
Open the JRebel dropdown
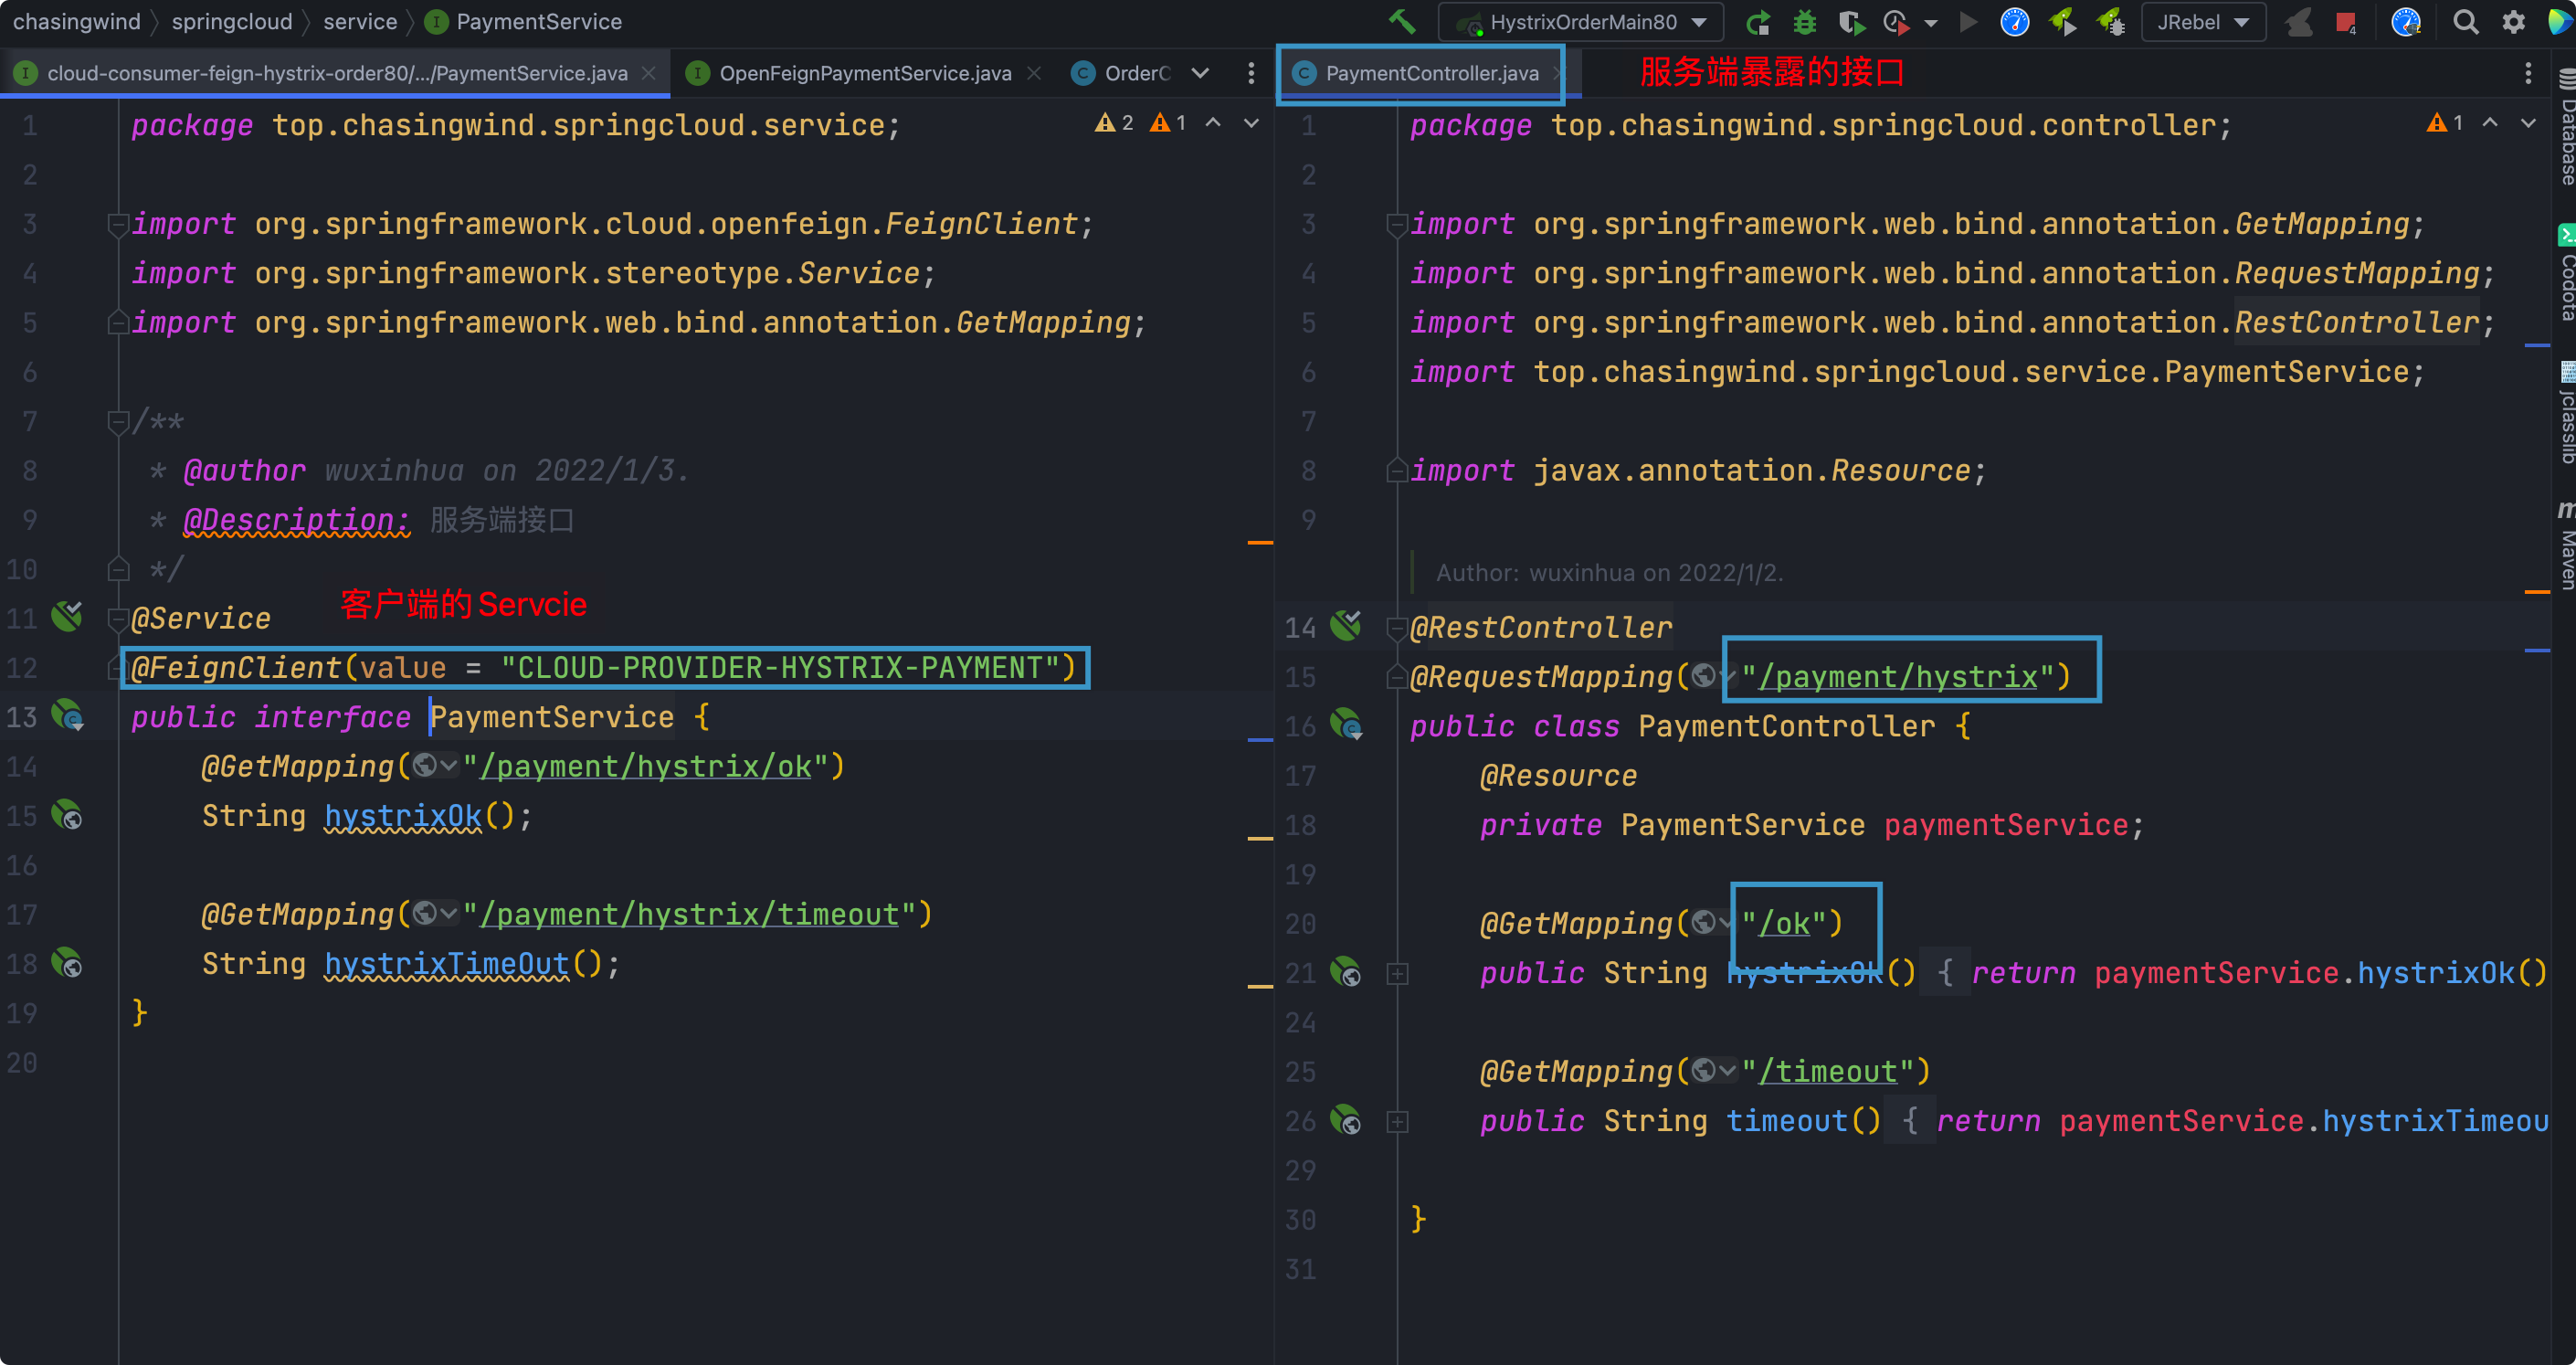(2203, 21)
